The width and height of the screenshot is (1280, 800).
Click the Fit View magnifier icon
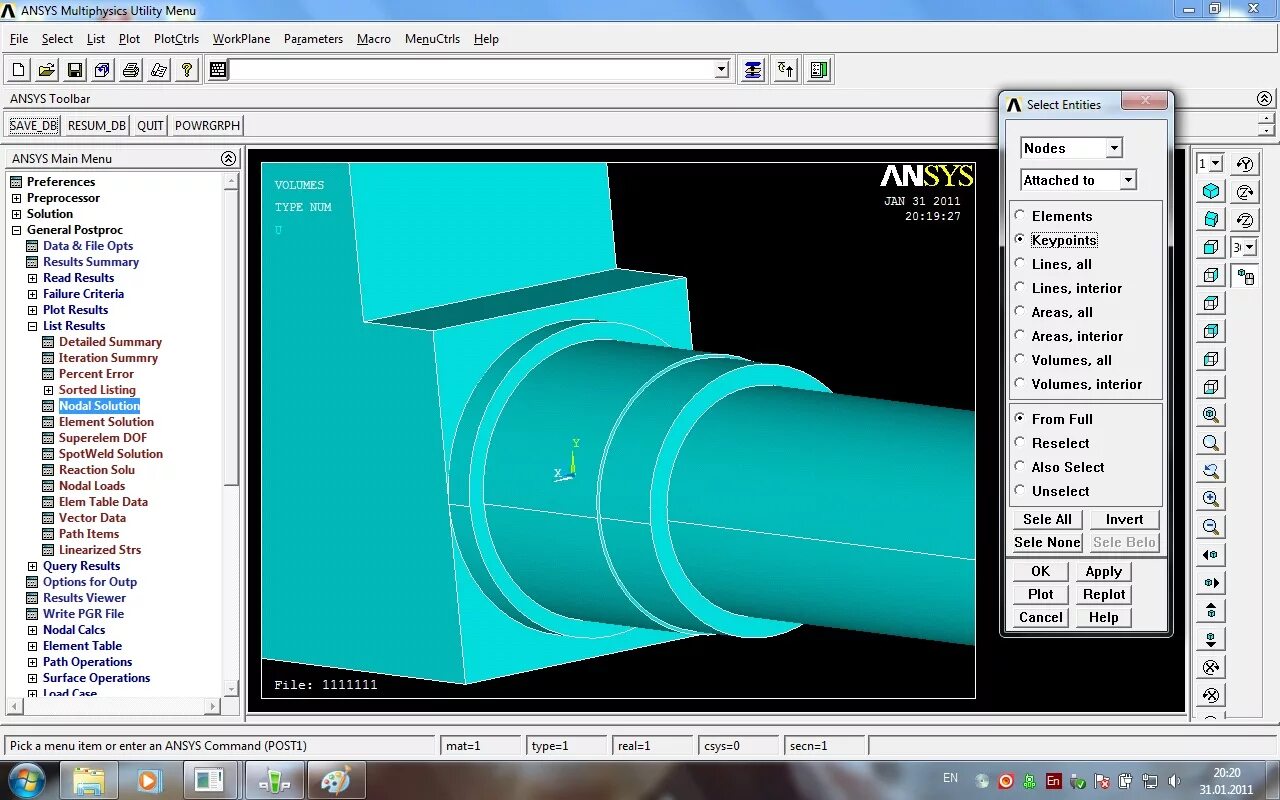click(x=1211, y=415)
